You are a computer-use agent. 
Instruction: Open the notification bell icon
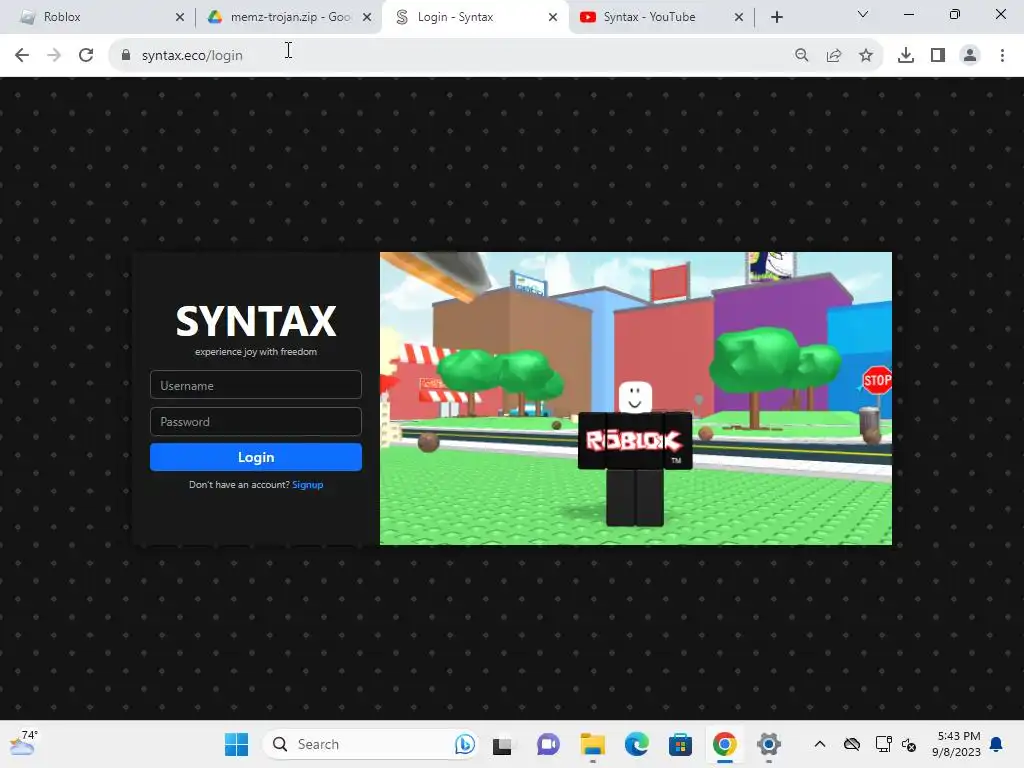tap(997, 744)
